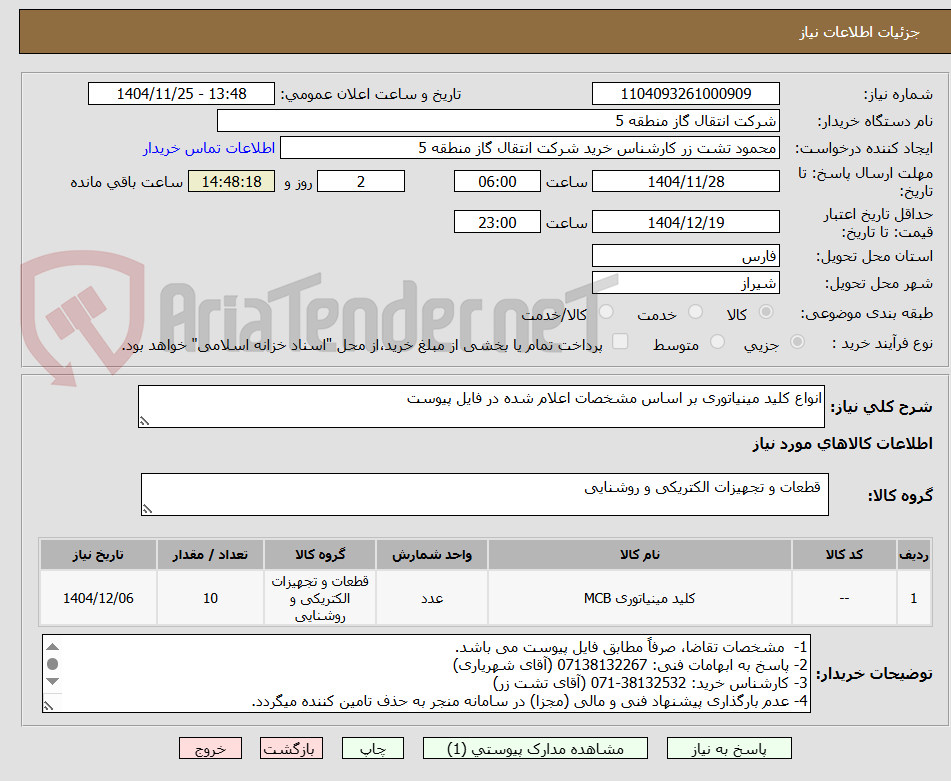Click the تعداد / مقدار column header
The image size is (951, 781).
210,555
